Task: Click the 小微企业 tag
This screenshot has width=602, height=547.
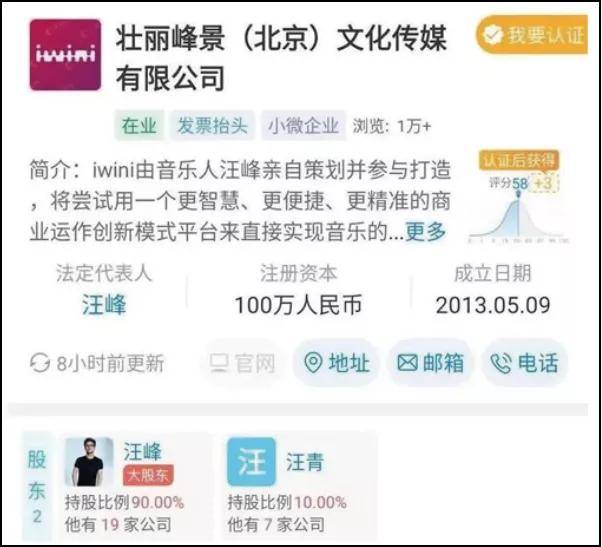Action: pos(303,126)
